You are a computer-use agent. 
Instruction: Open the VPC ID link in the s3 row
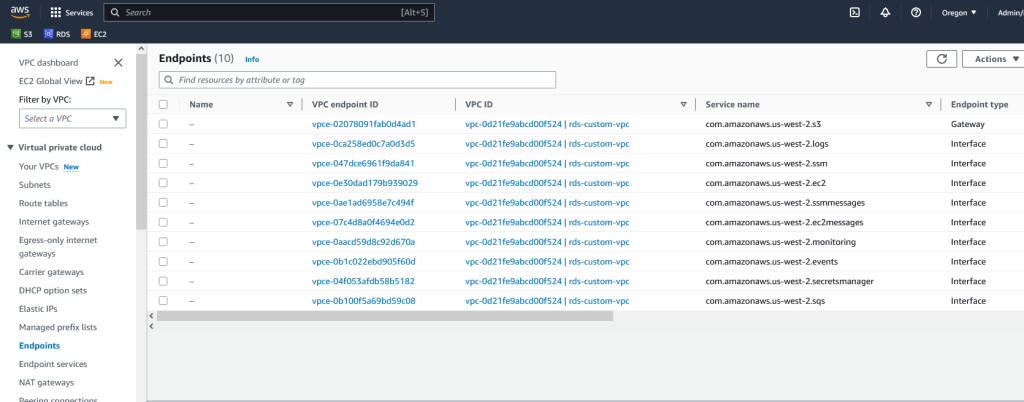click(547, 124)
